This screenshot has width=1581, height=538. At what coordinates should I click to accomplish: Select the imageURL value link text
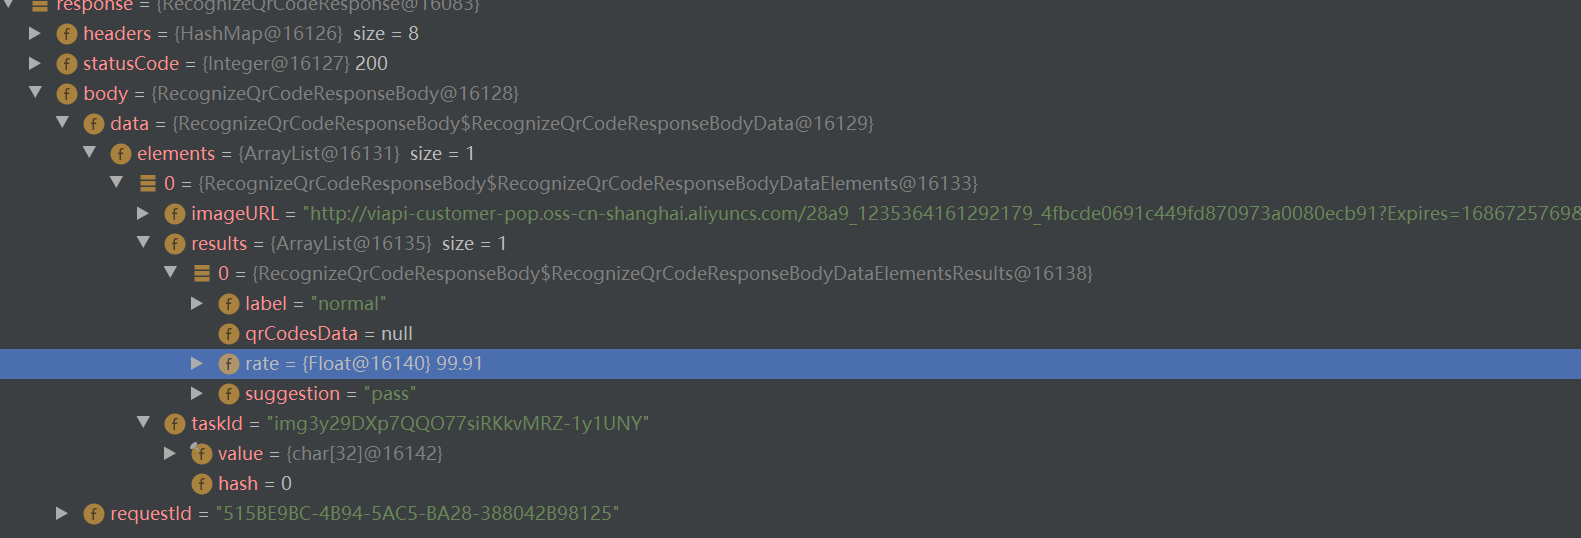pos(942,213)
